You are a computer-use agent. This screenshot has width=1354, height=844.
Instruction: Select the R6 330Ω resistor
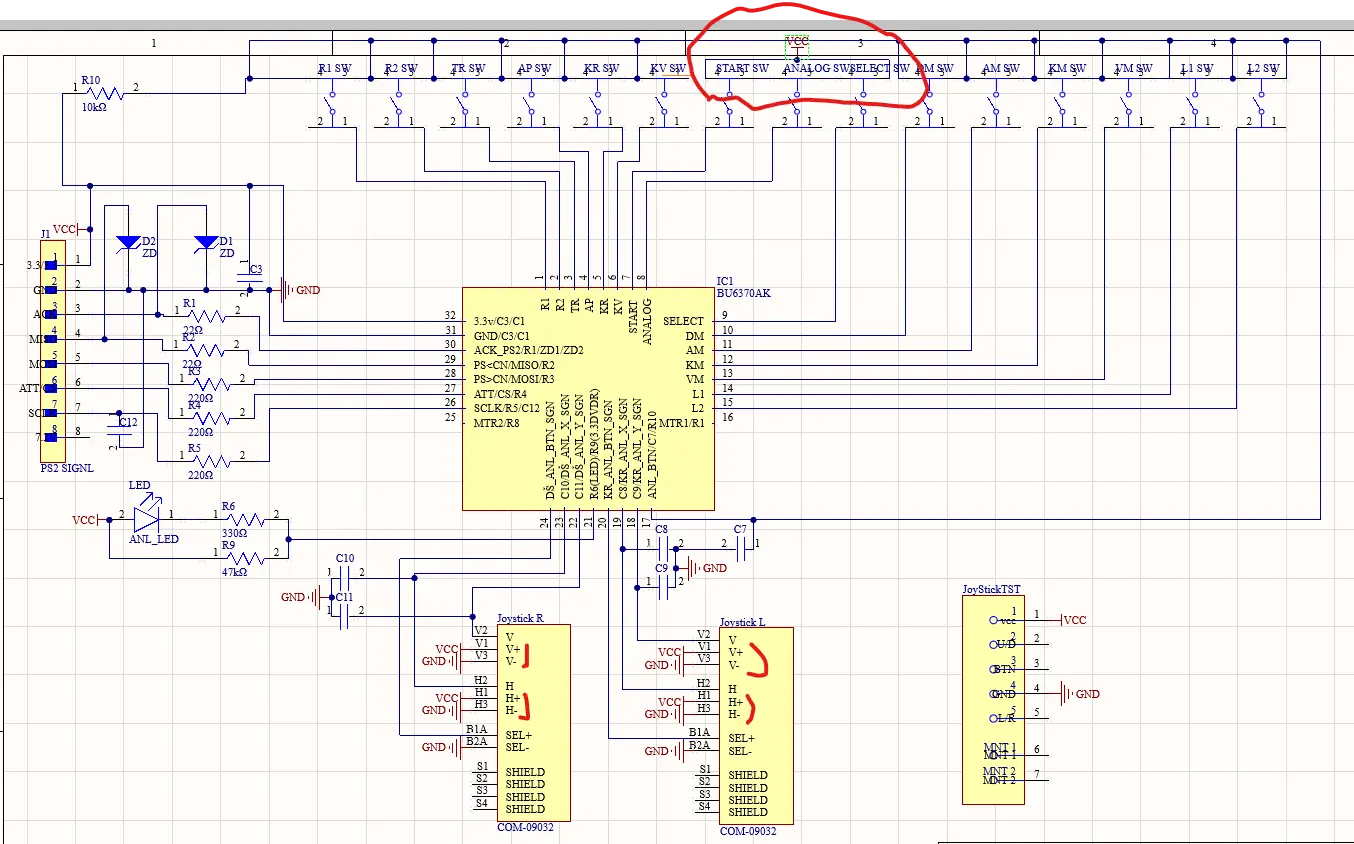click(x=245, y=518)
